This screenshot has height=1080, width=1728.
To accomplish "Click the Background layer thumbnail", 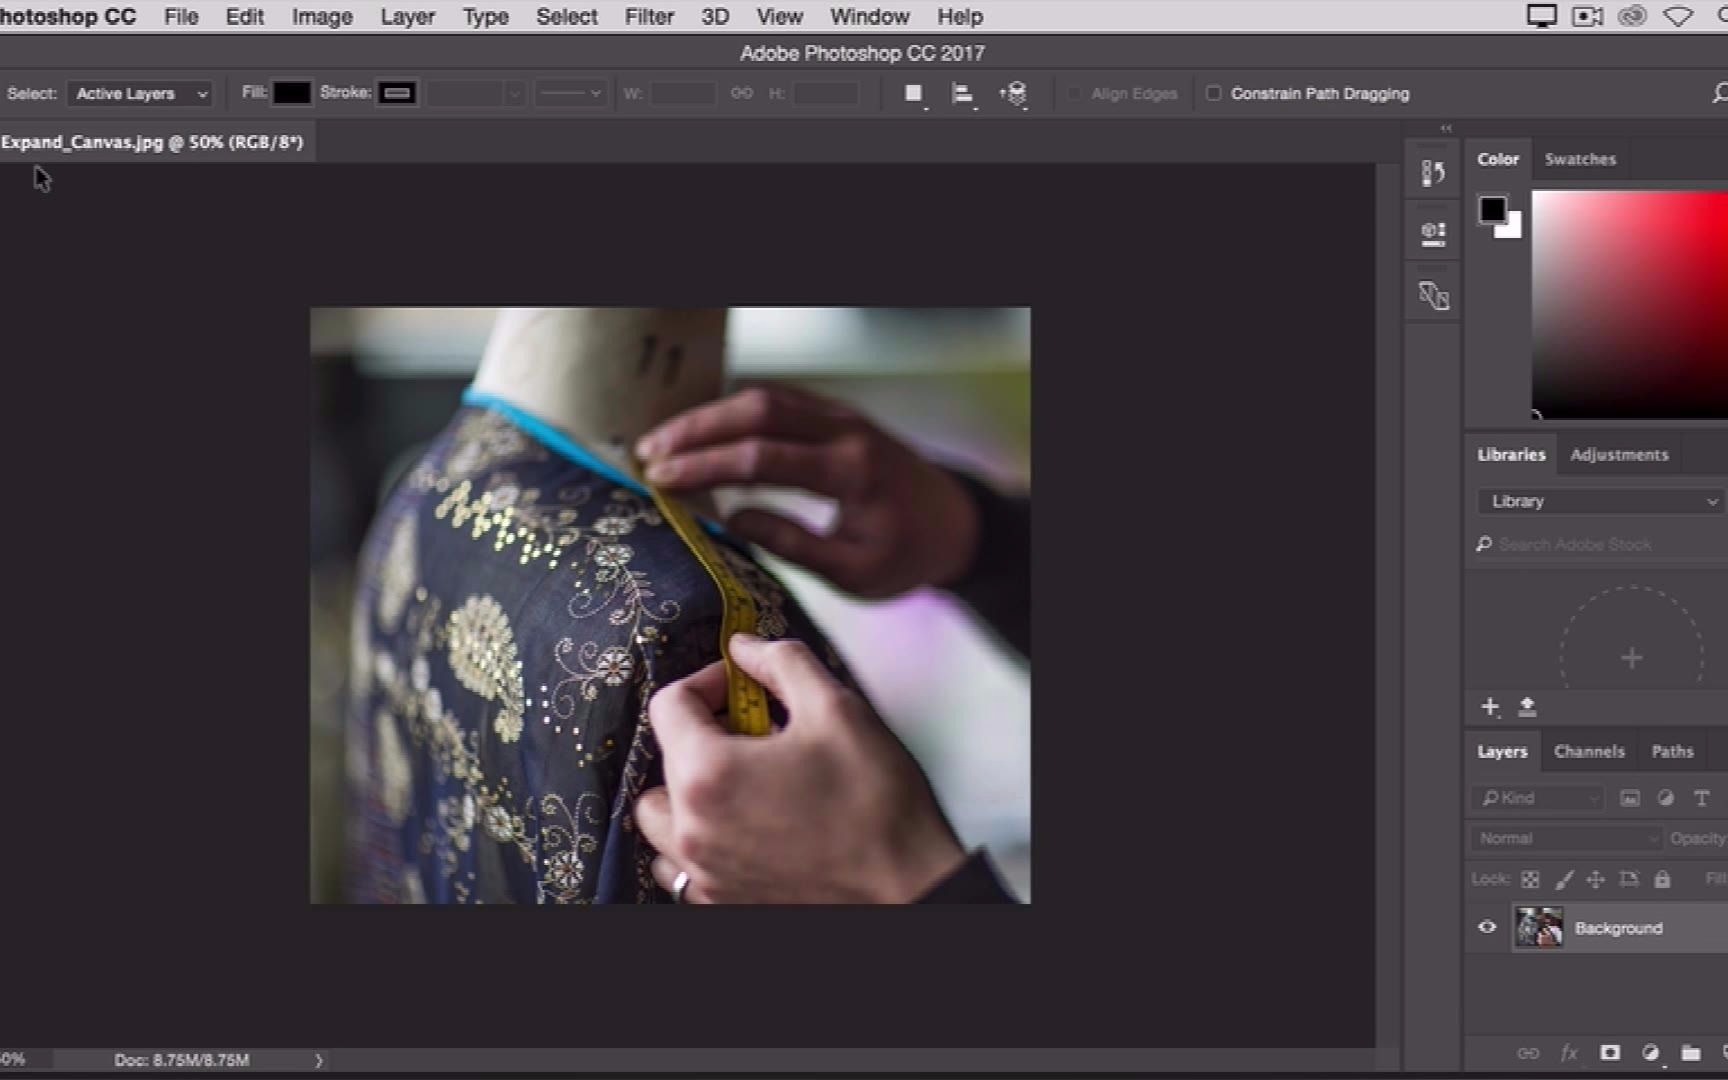I will pos(1539,927).
